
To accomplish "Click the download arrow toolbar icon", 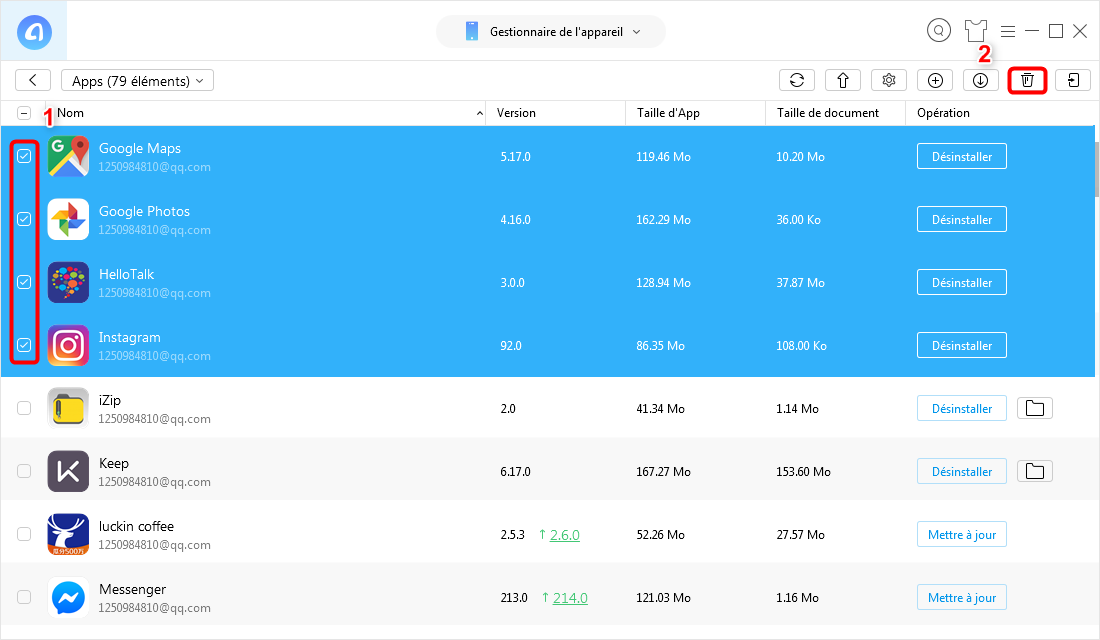I will [x=981, y=80].
